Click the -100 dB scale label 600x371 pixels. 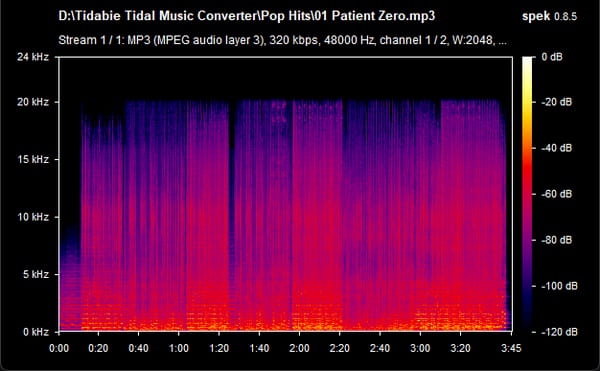point(559,286)
